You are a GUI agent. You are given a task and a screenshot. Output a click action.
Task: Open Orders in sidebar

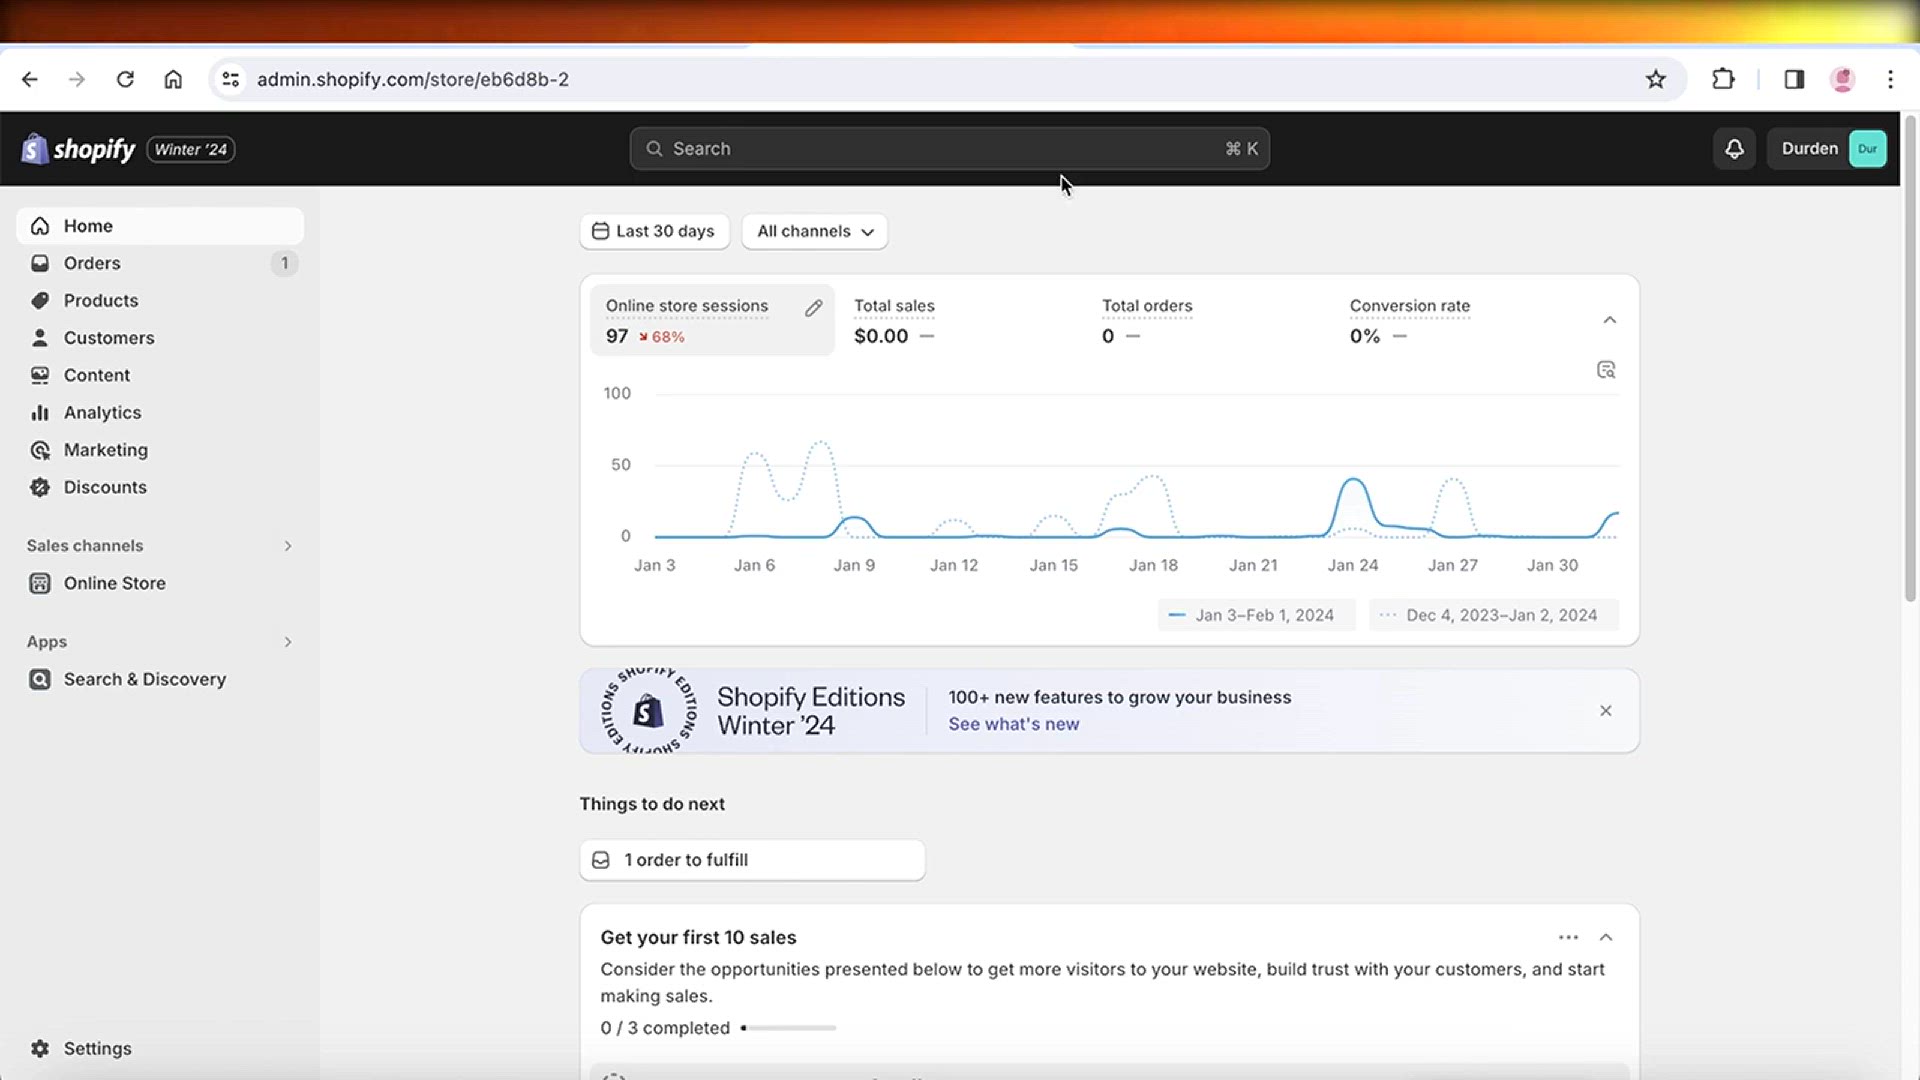click(x=160, y=263)
